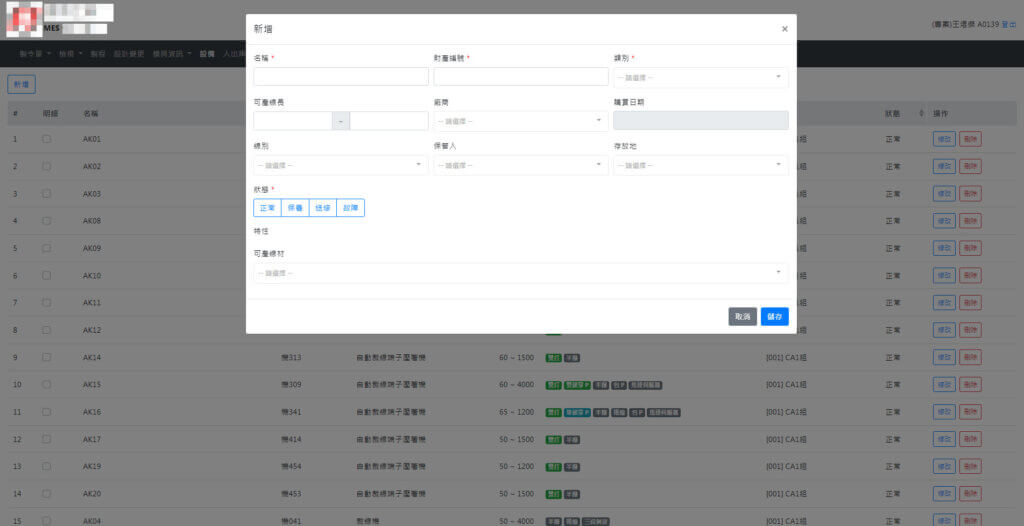Expand the 存放地 dropdown

pyautogui.click(x=700, y=165)
